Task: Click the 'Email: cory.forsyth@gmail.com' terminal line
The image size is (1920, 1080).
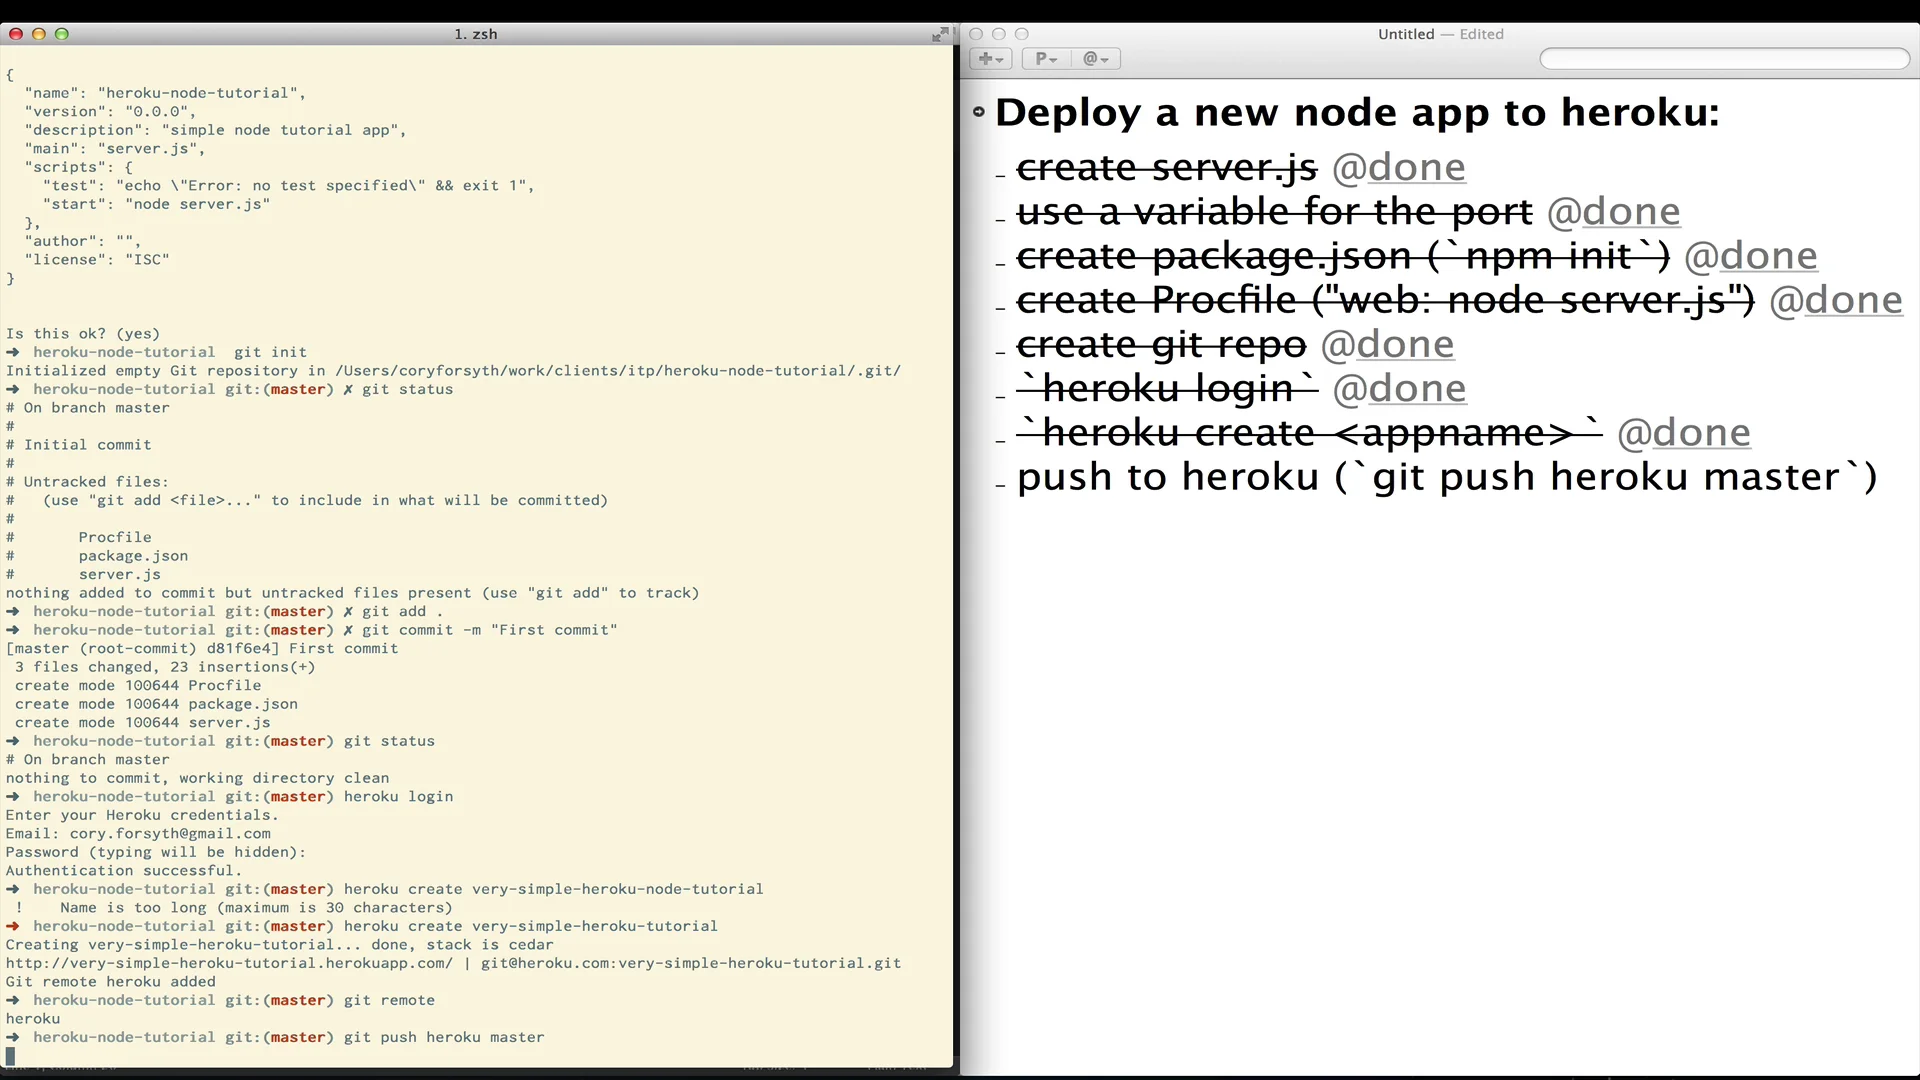Action: [138, 834]
